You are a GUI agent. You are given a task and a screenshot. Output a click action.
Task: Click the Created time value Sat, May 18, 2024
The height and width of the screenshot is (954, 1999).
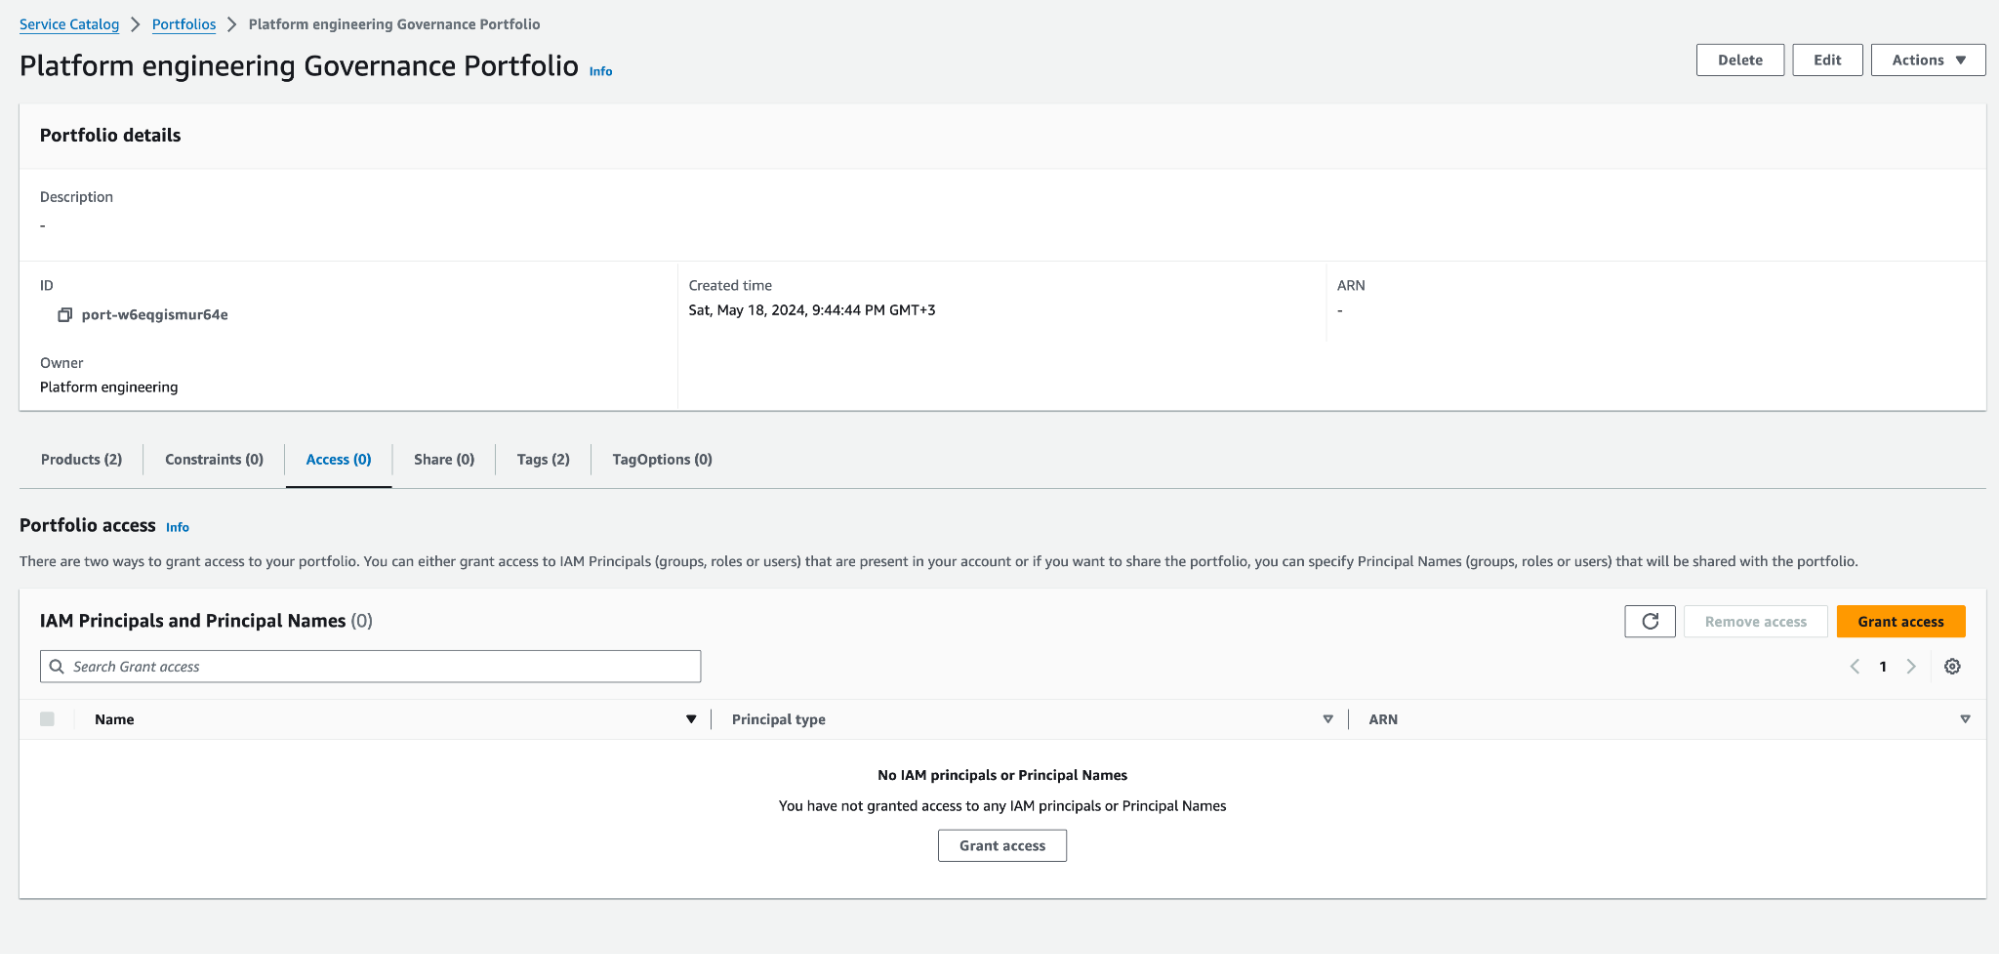point(812,310)
